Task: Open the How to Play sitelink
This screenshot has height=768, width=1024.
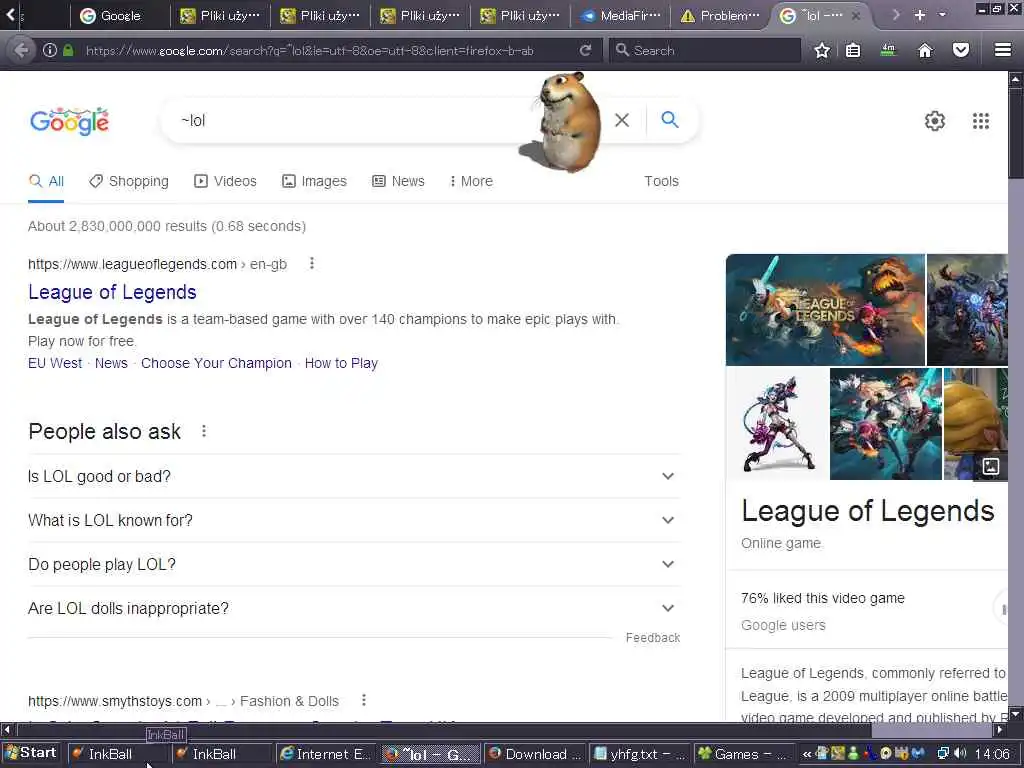Action: 342,363
